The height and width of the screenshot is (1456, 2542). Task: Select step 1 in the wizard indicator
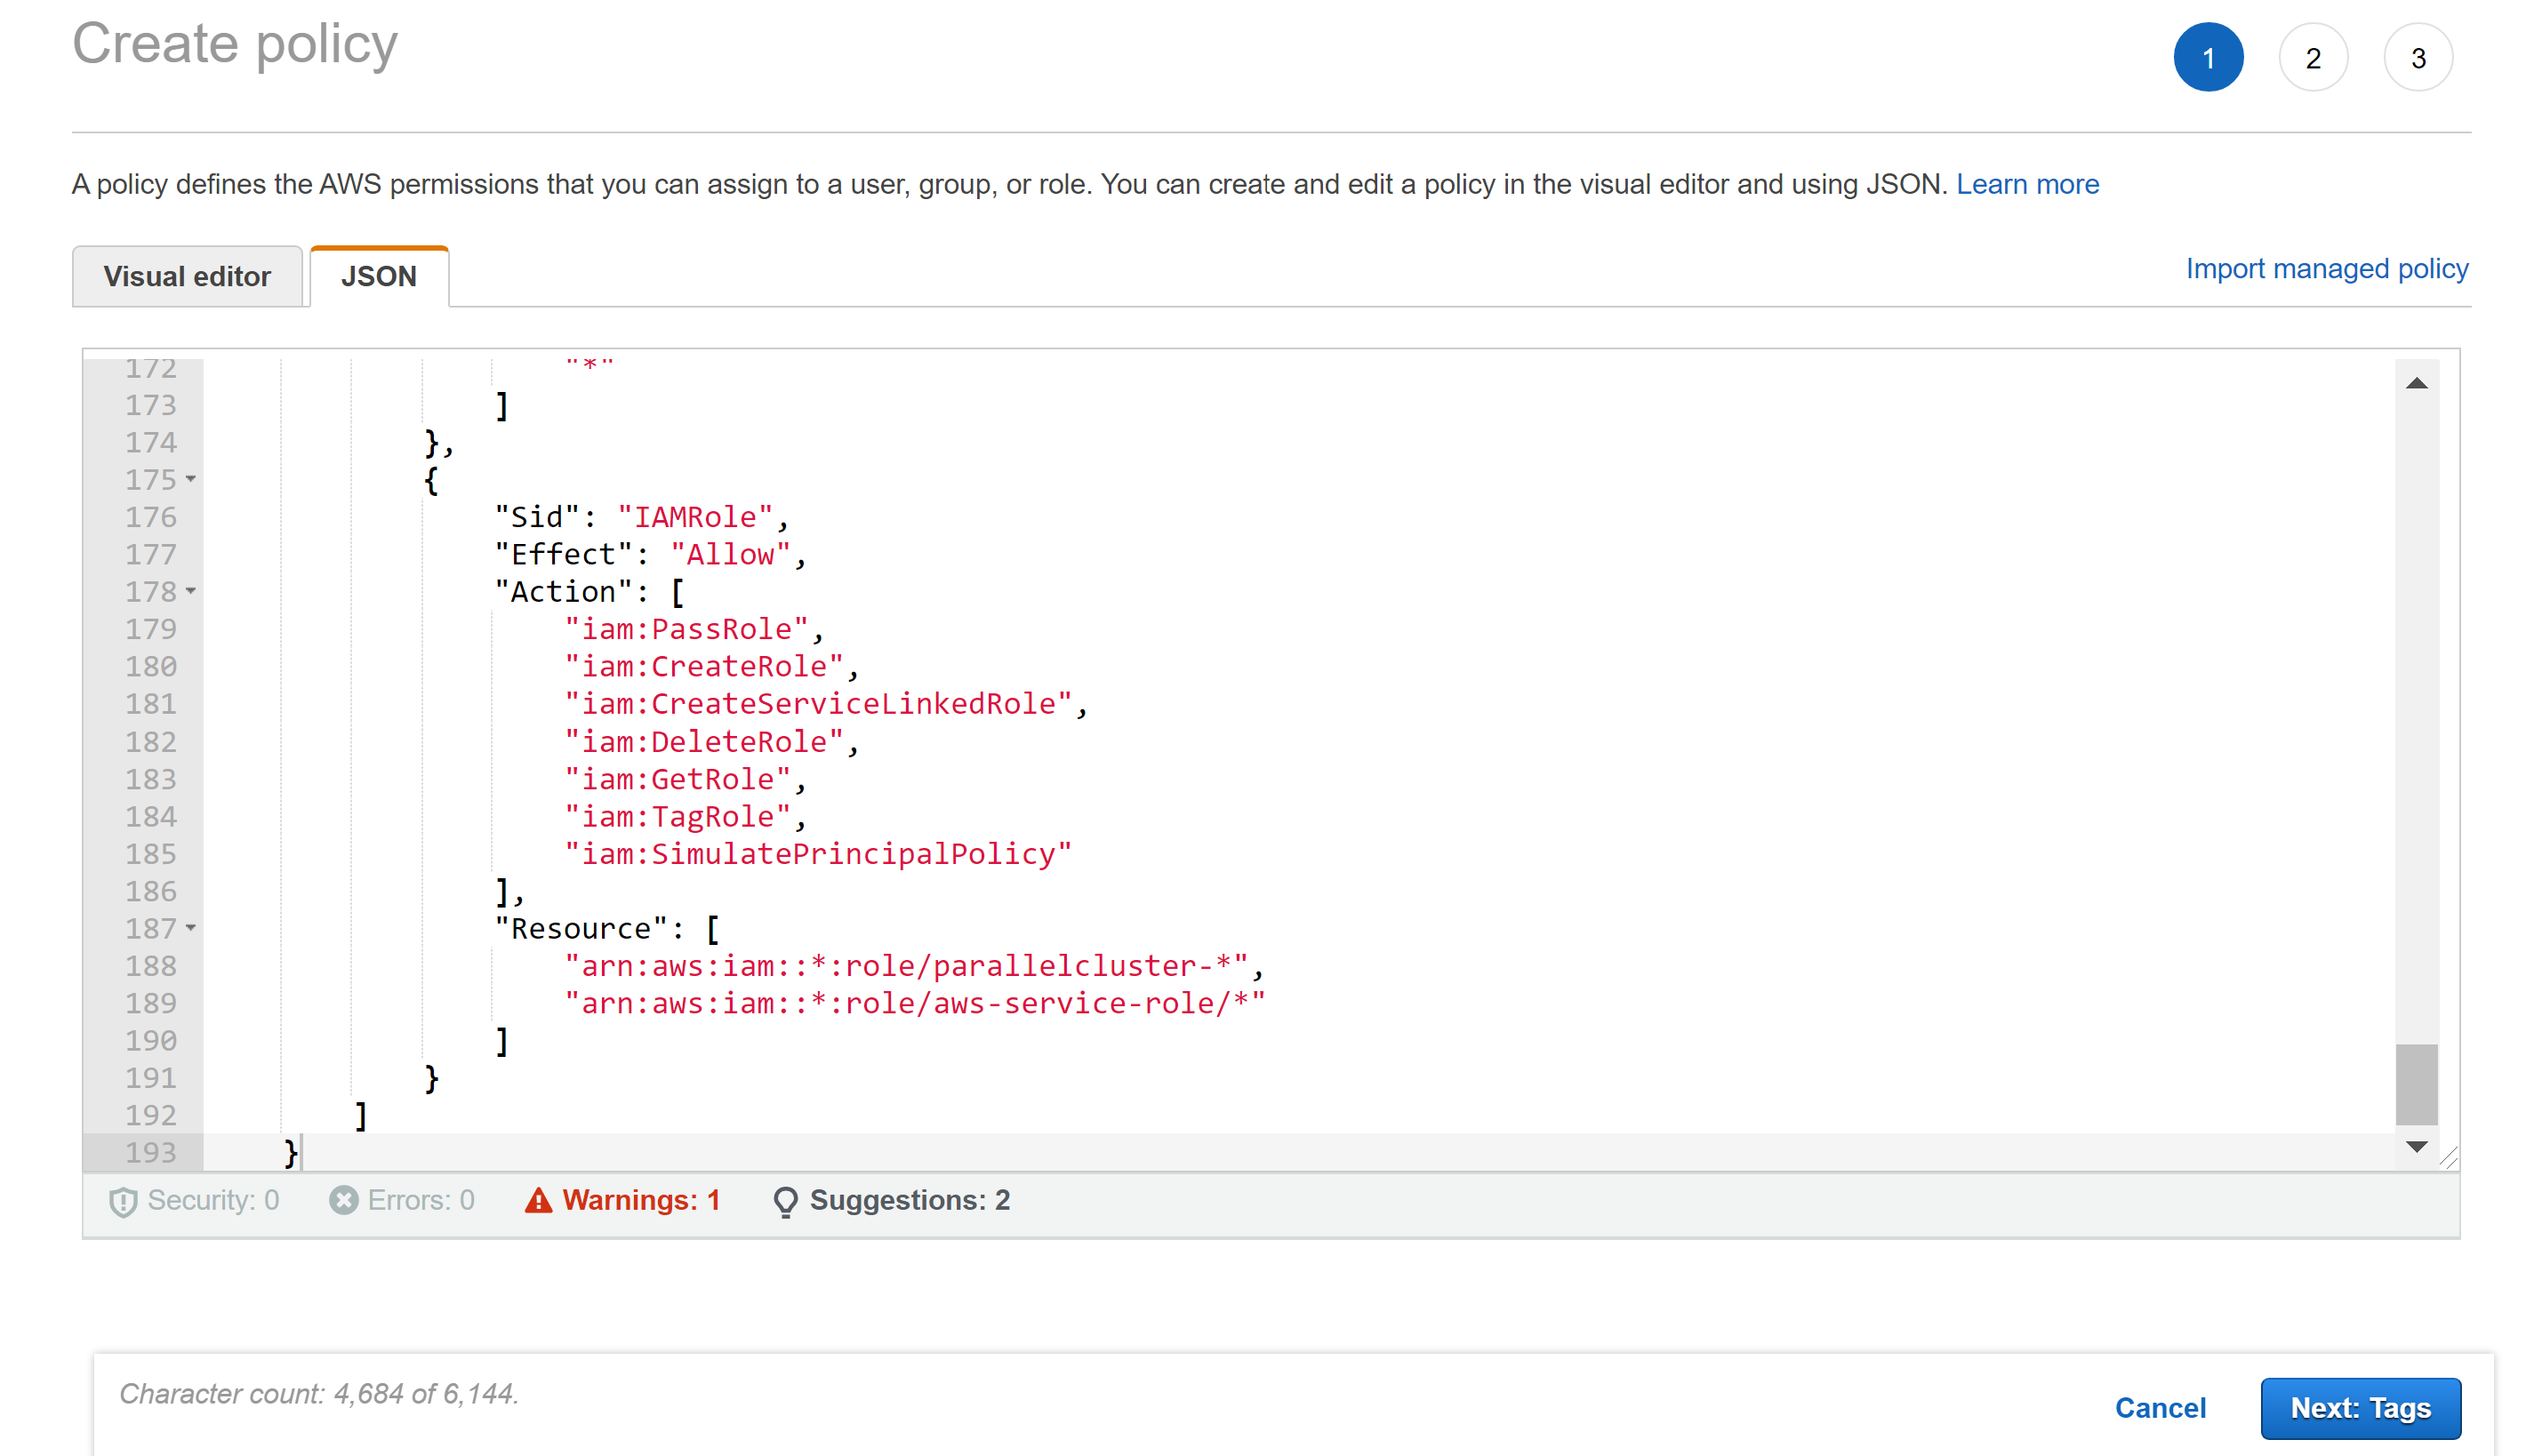point(2209,57)
